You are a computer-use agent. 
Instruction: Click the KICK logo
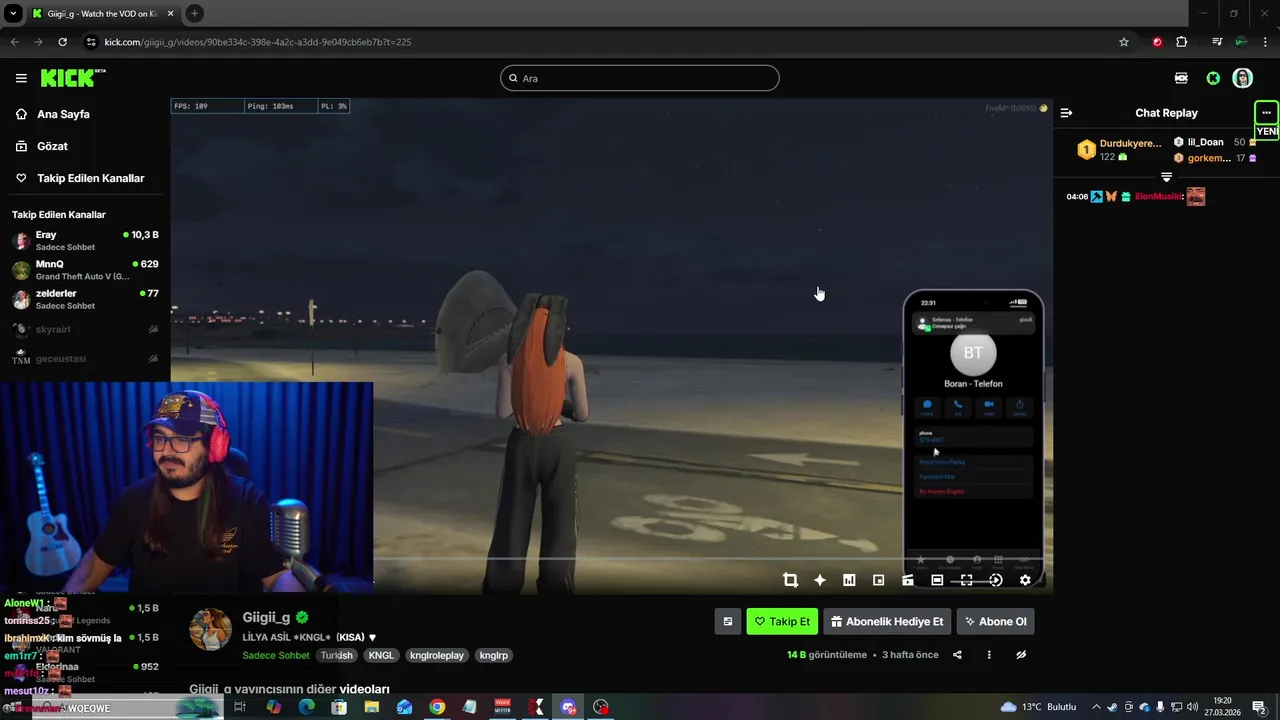pyautogui.click(x=73, y=78)
